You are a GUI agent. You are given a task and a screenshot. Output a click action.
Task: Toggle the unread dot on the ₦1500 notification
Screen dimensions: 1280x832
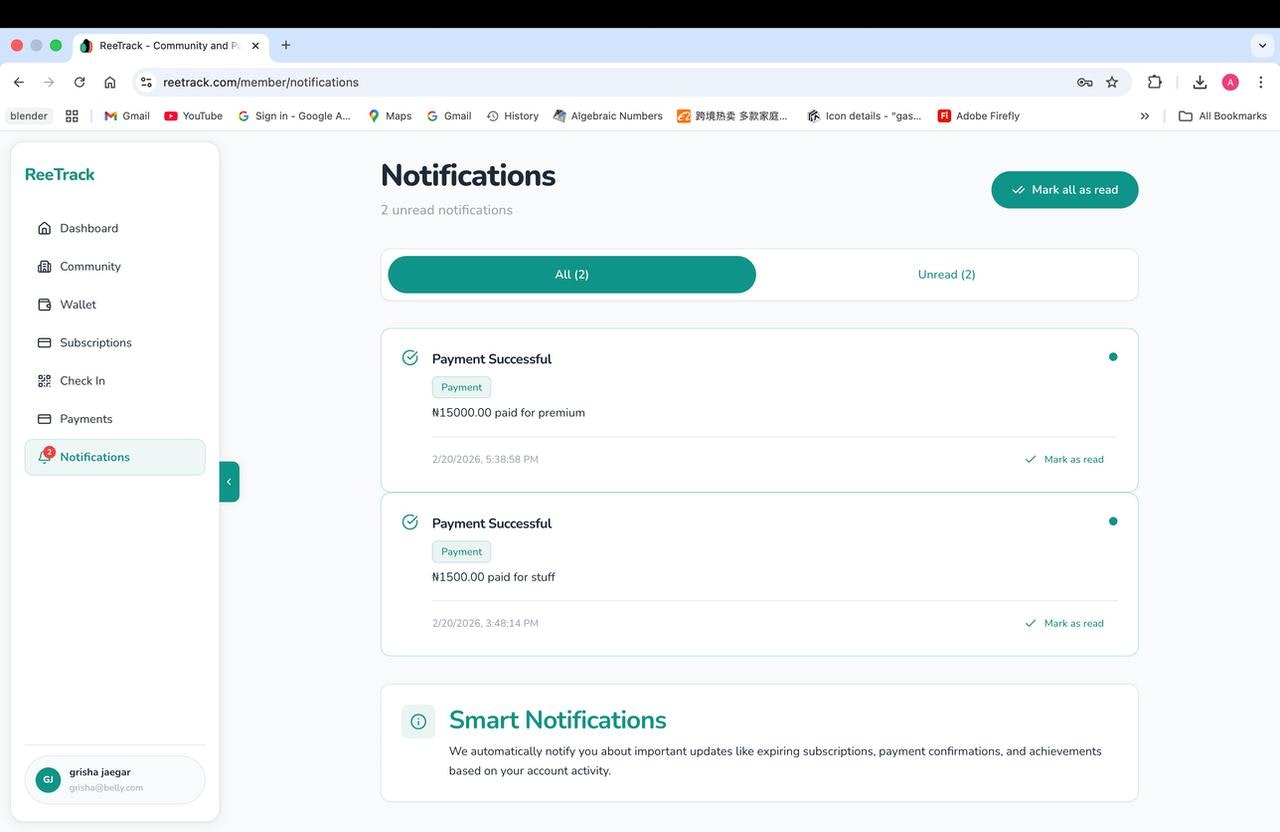[1113, 521]
